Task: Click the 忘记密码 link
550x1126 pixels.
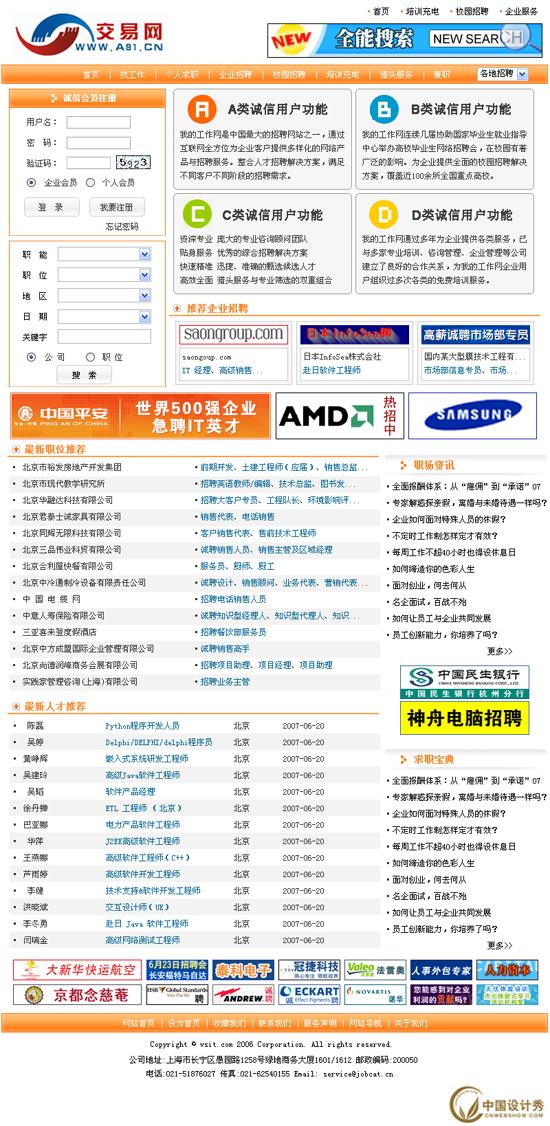Action: point(122,227)
